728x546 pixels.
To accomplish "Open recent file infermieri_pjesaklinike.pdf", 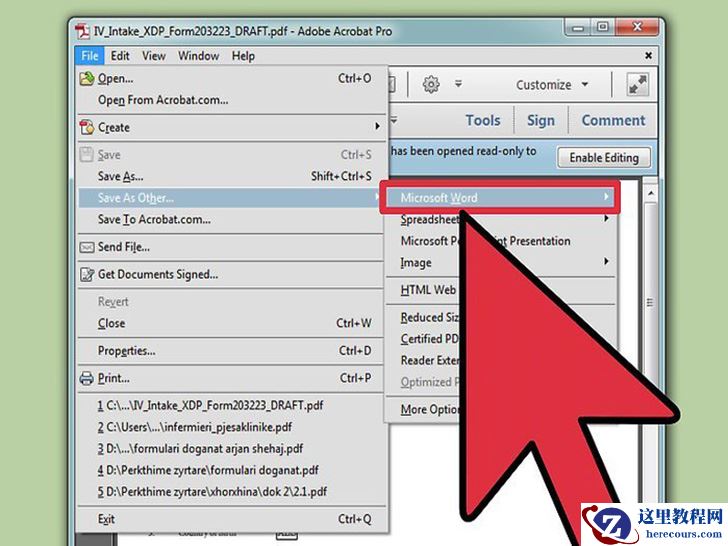I will click(232, 427).
